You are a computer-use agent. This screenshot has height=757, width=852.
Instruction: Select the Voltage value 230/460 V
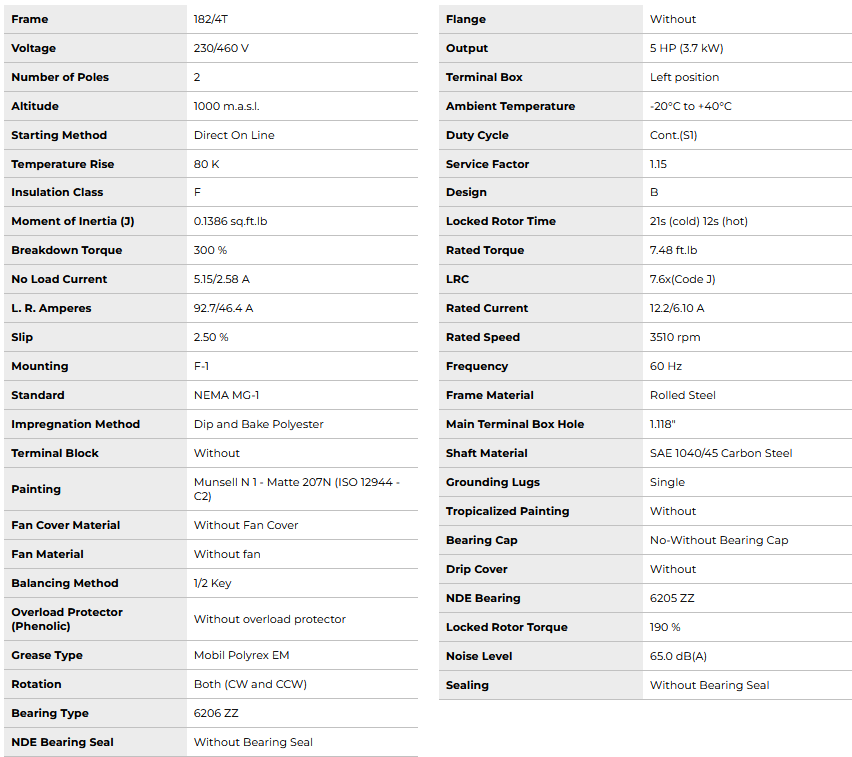[221, 48]
